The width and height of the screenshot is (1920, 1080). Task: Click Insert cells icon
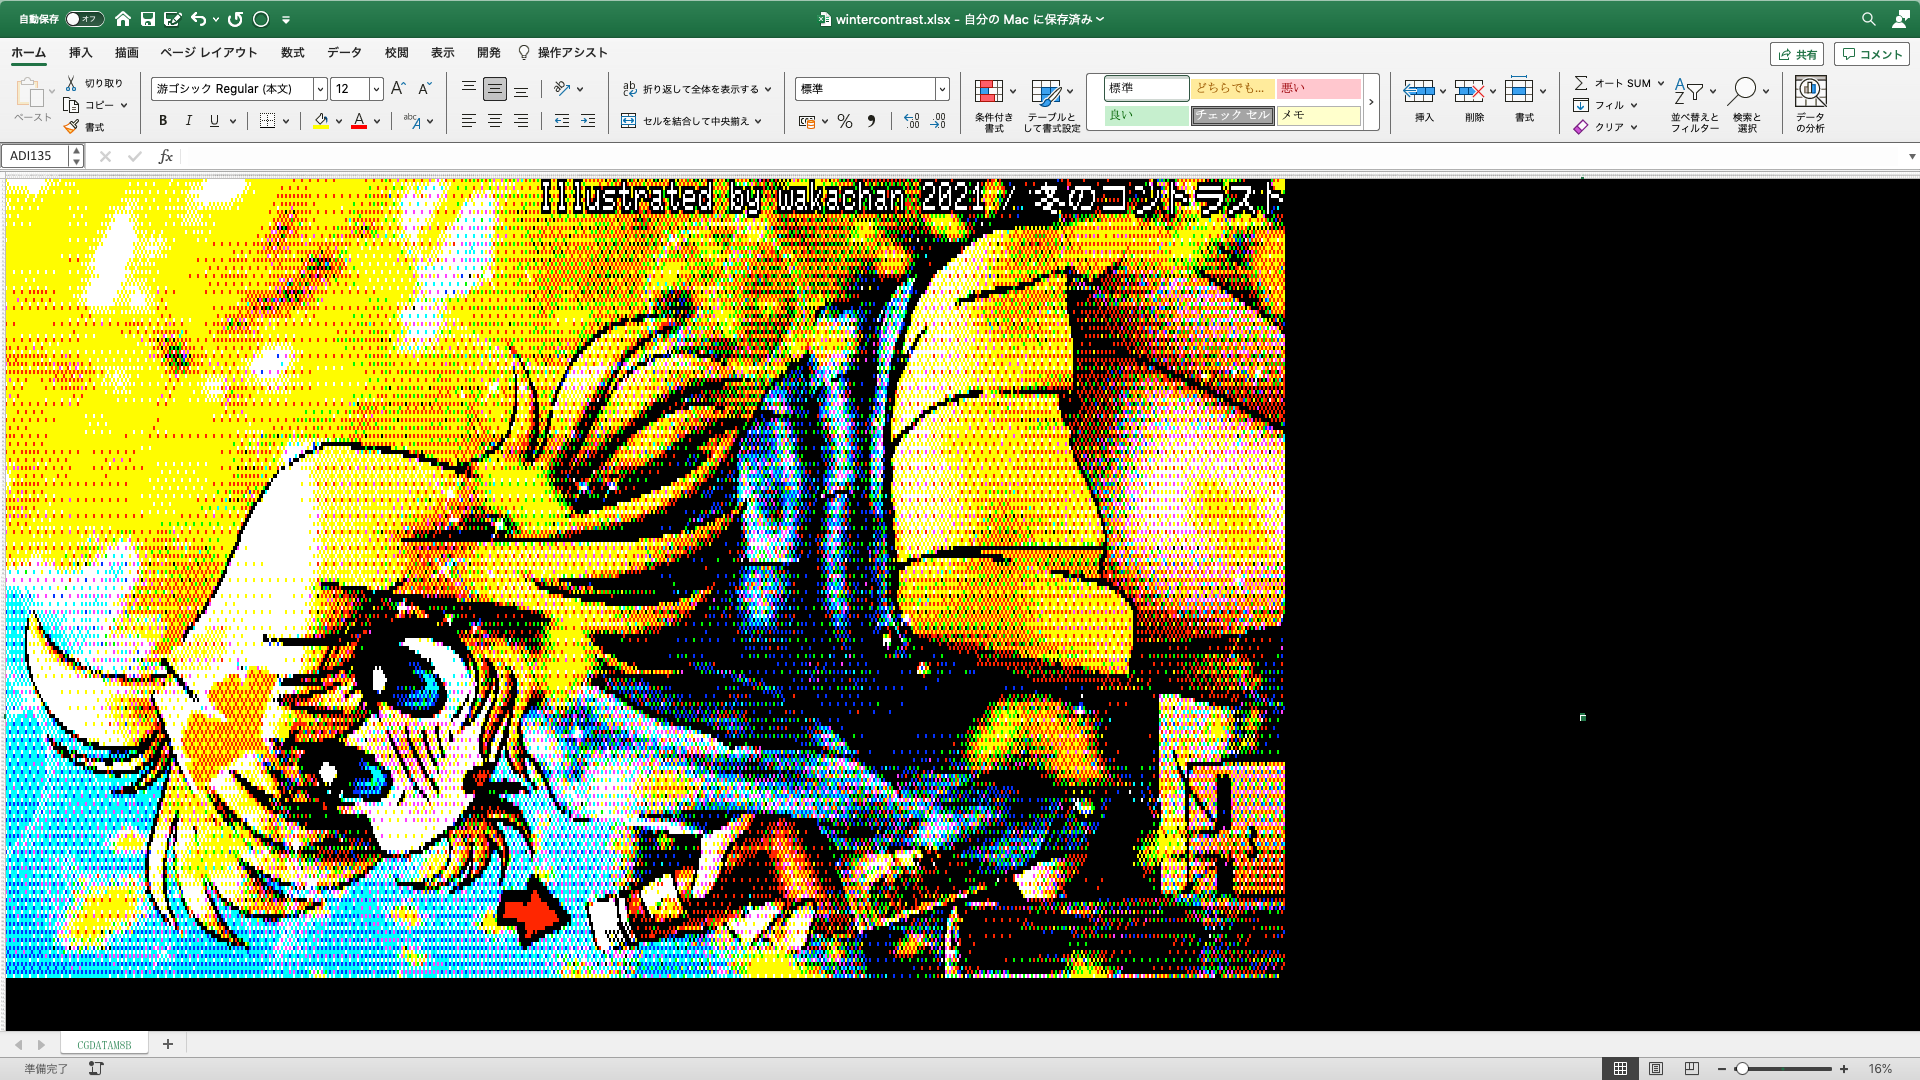pyautogui.click(x=1419, y=92)
